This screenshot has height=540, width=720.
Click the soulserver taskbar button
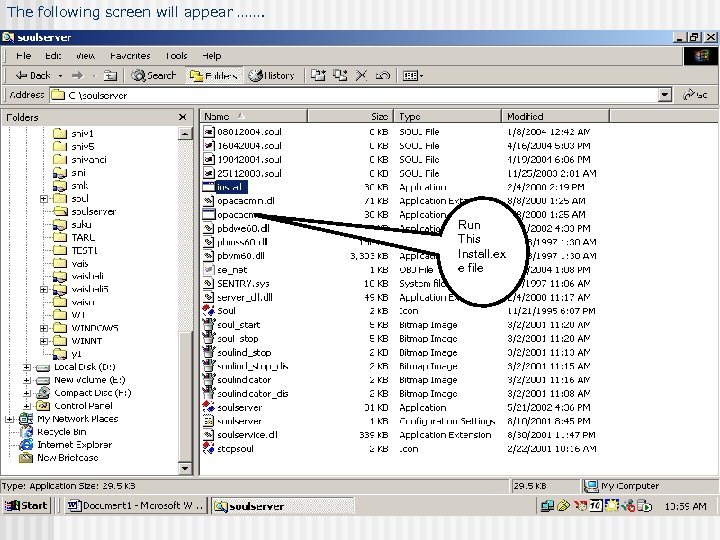pos(282,506)
